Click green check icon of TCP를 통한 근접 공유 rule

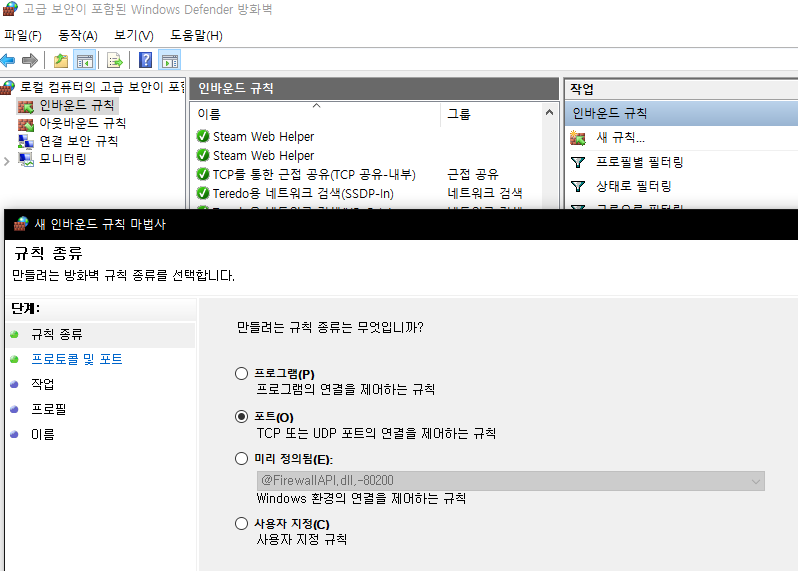pos(203,174)
